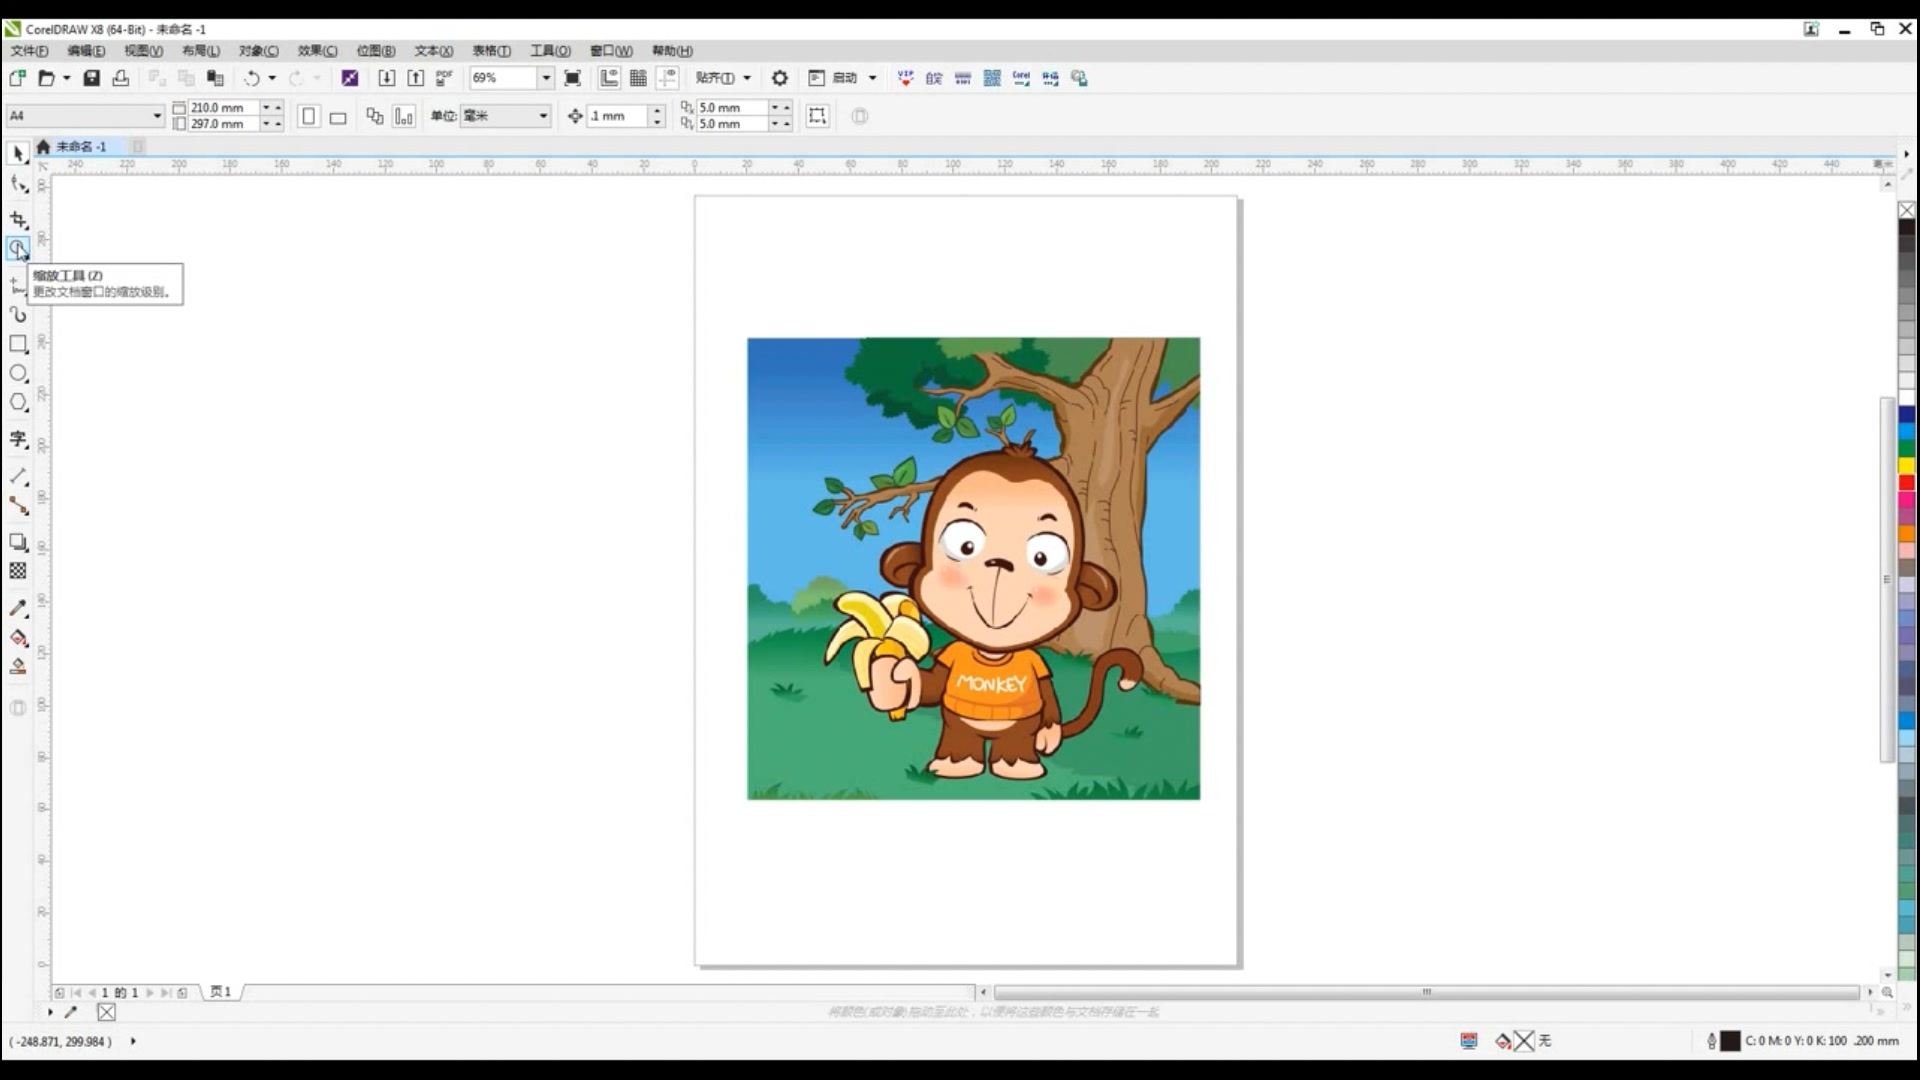Toggle show grid button
This screenshot has width=1920, height=1080.
(638, 78)
